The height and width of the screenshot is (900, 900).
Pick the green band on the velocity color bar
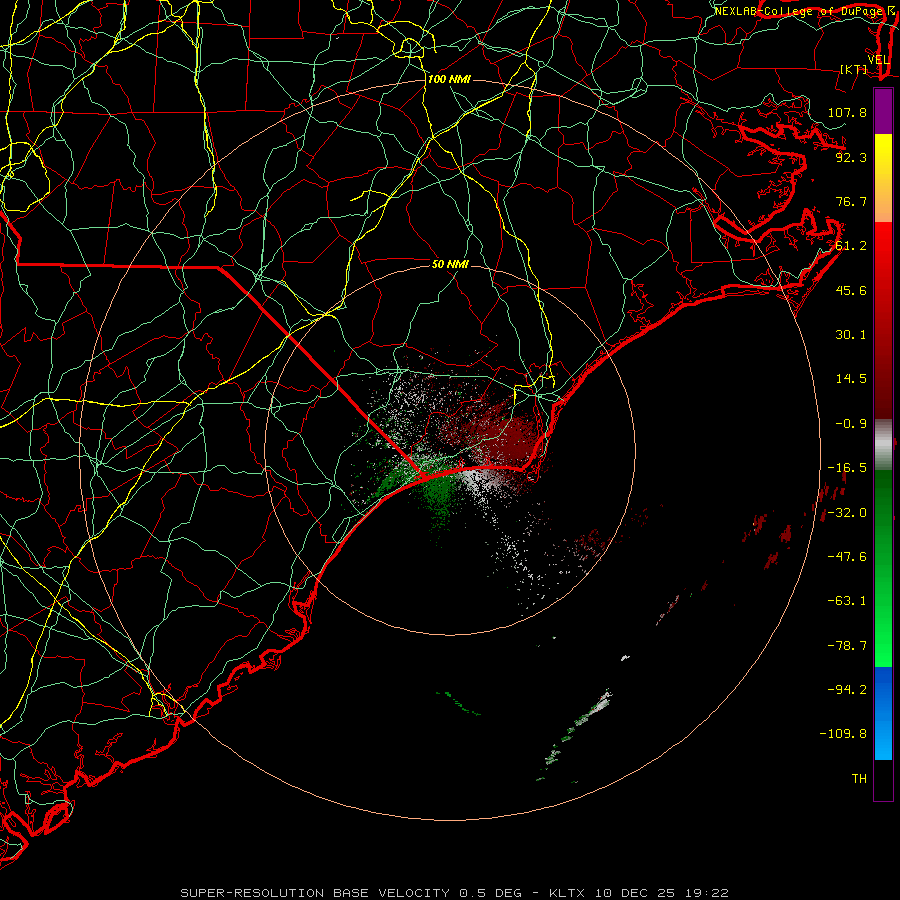(x=883, y=568)
